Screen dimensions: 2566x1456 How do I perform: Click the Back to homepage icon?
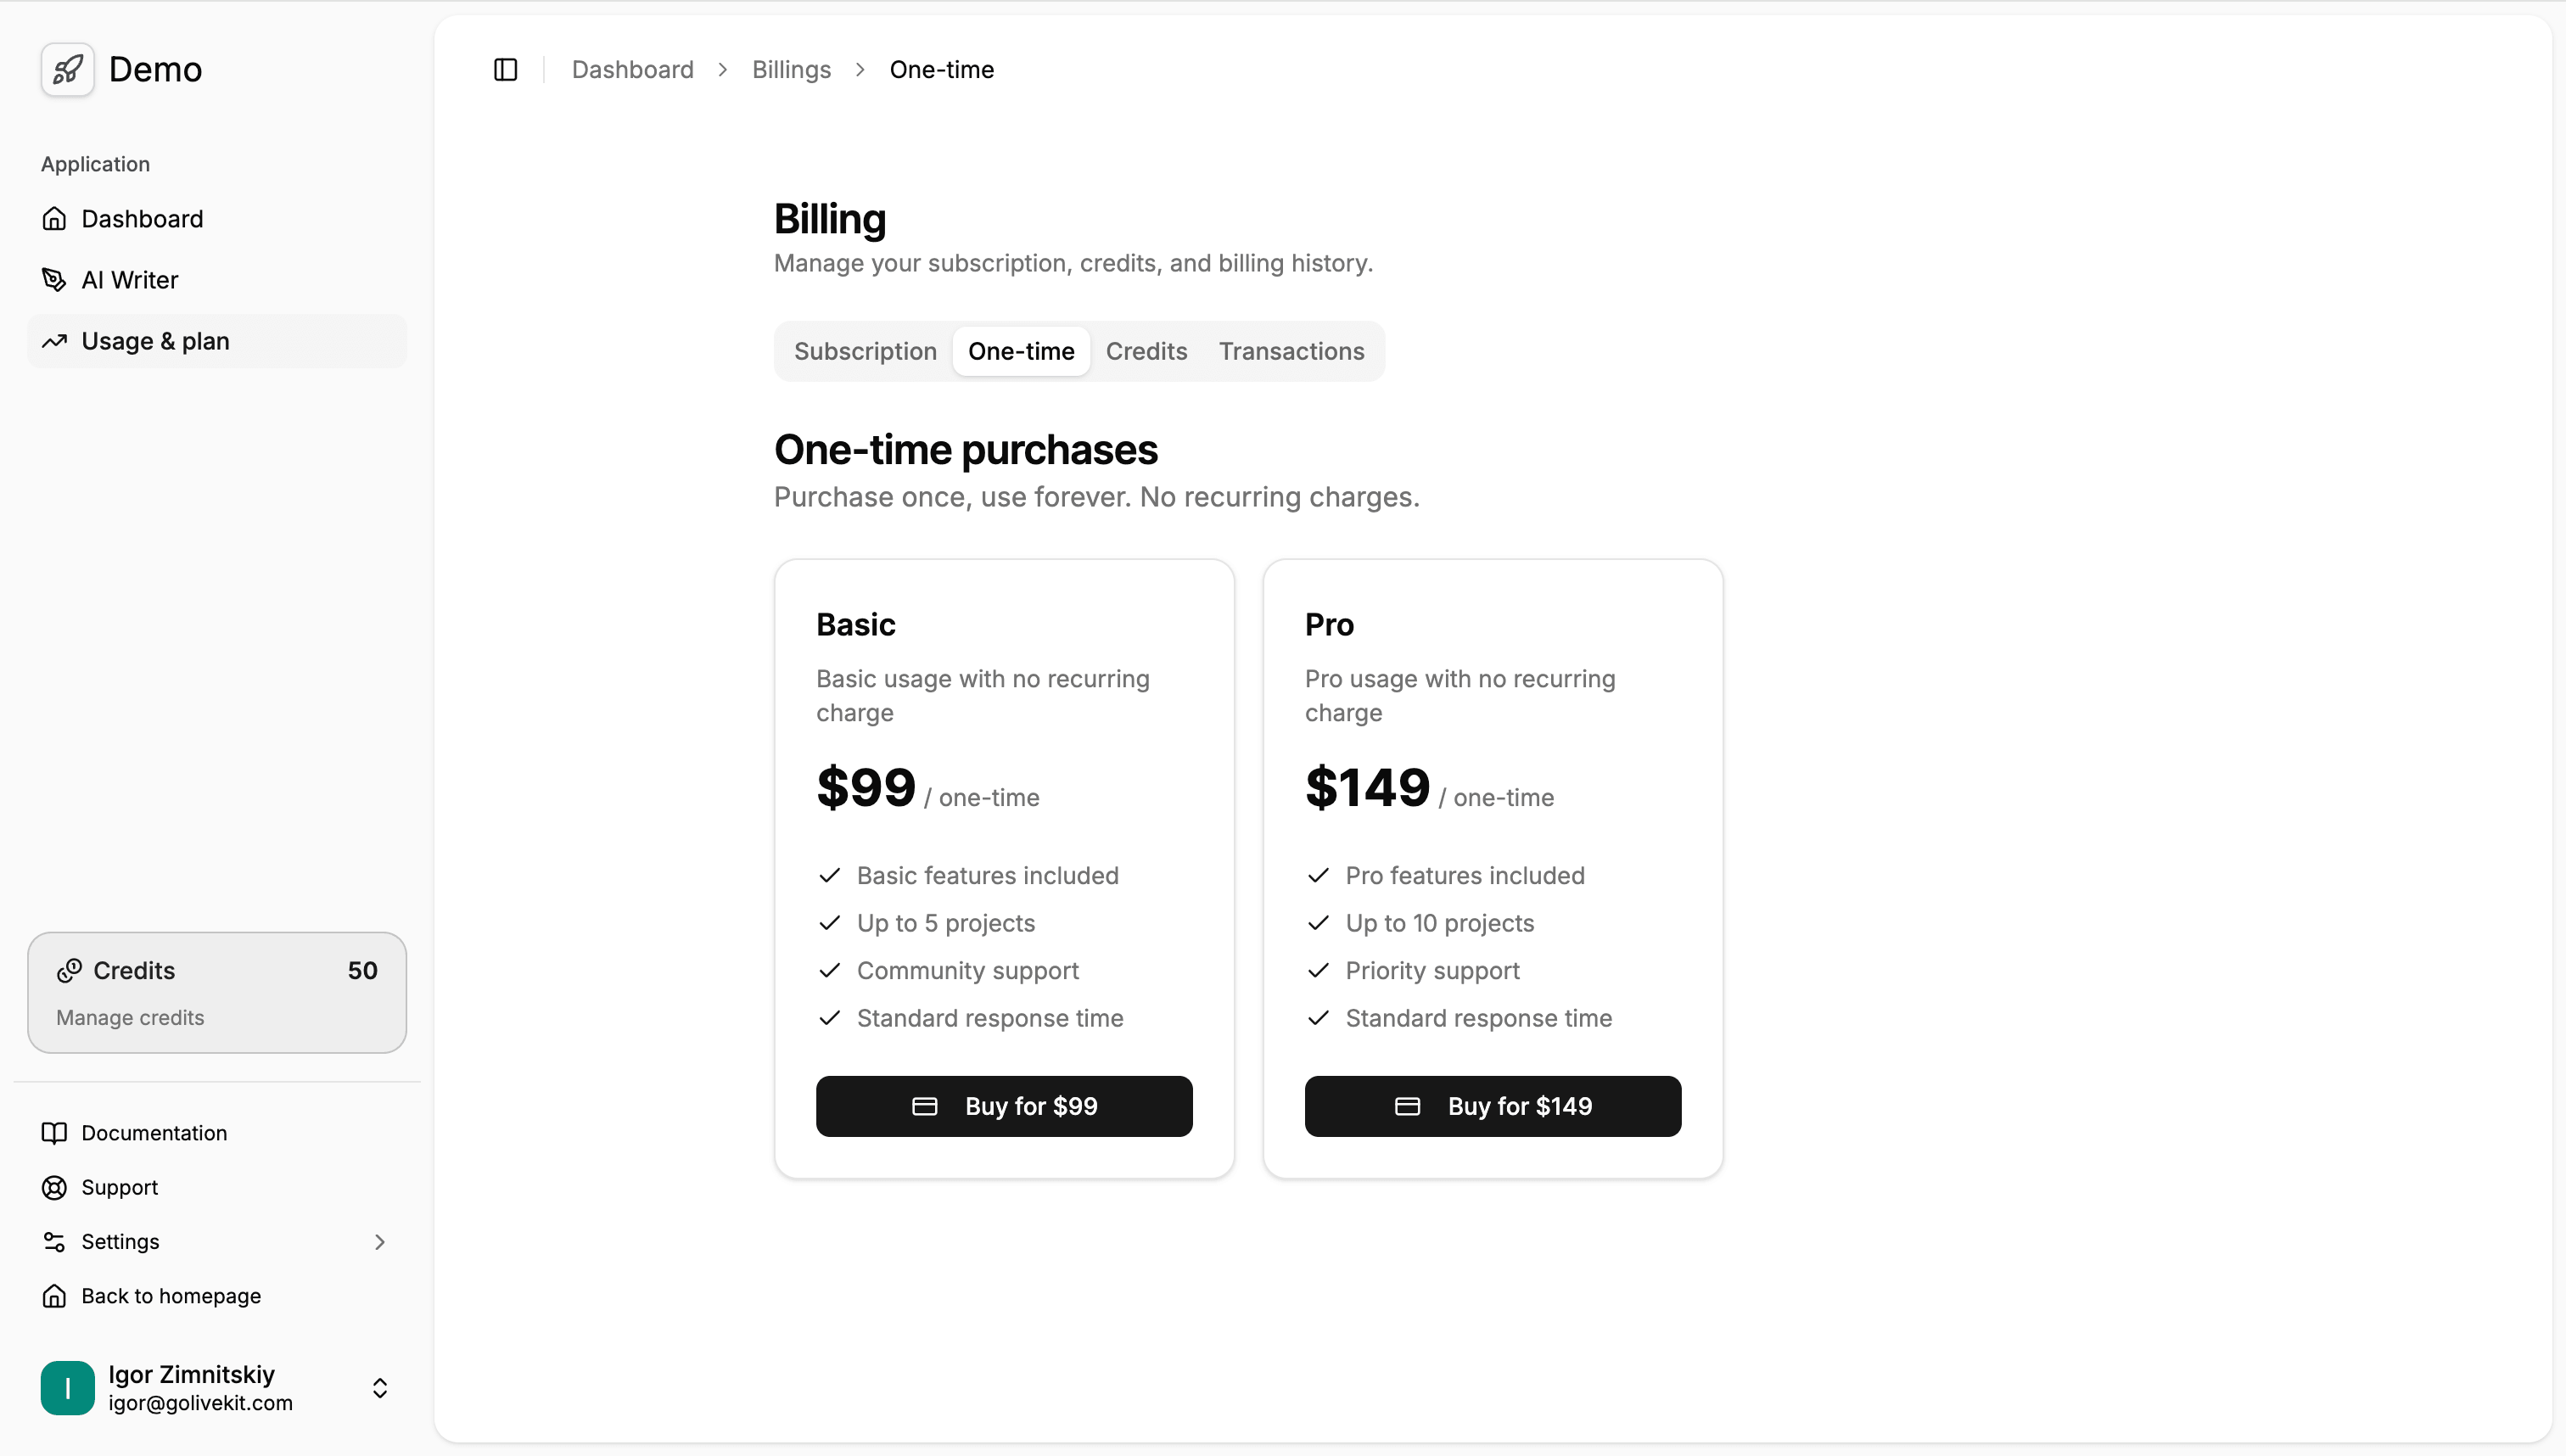[x=54, y=1296]
